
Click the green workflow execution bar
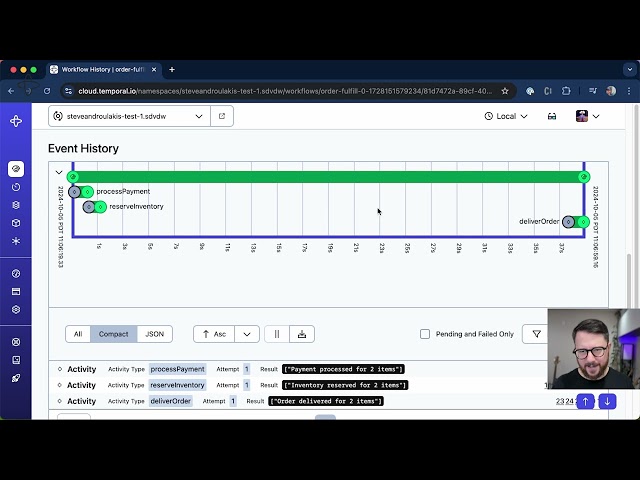pos(329,177)
